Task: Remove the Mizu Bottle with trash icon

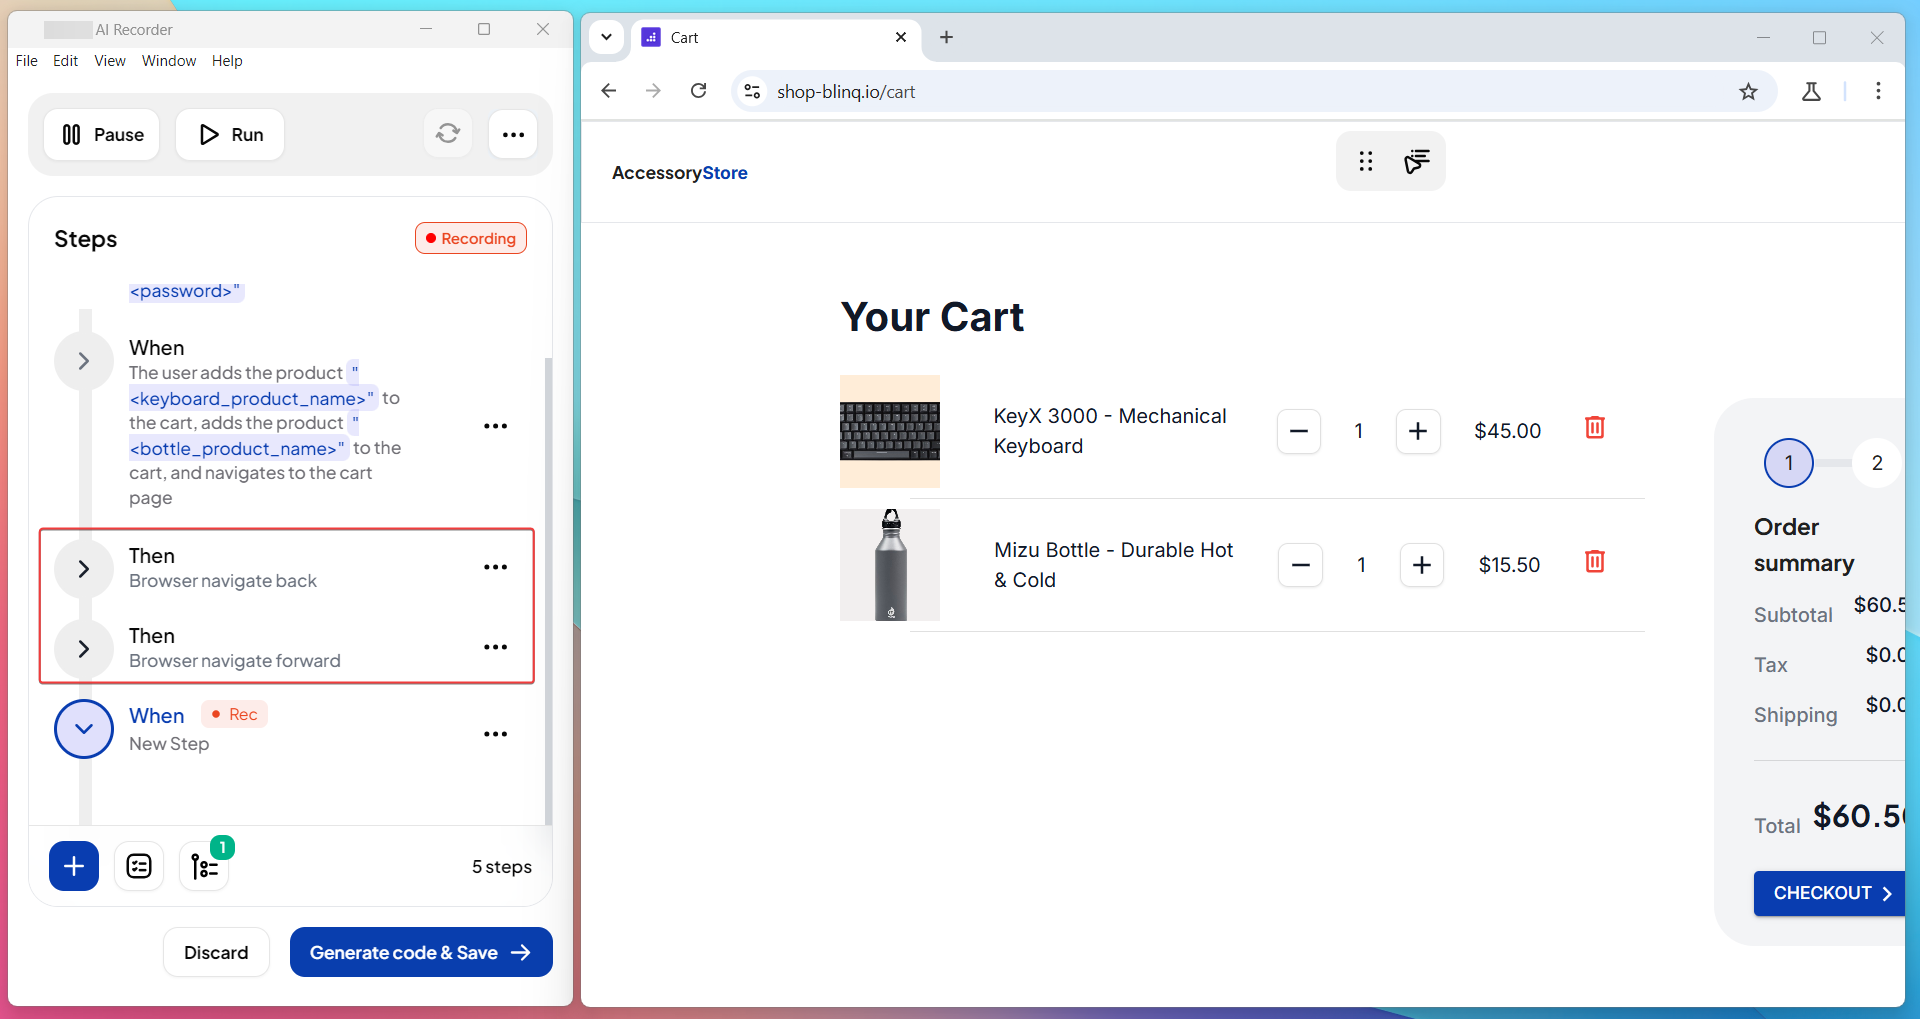Action: pos(1594,562)
